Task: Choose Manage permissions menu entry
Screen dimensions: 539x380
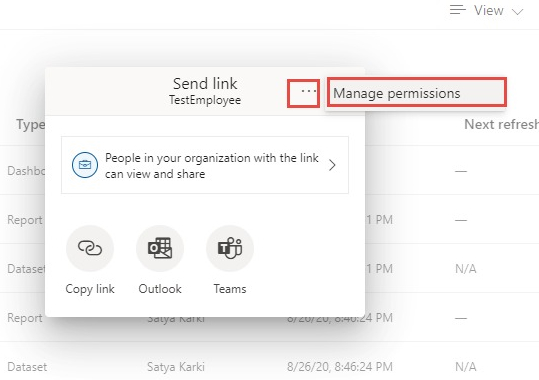Action: click(417, 92)
